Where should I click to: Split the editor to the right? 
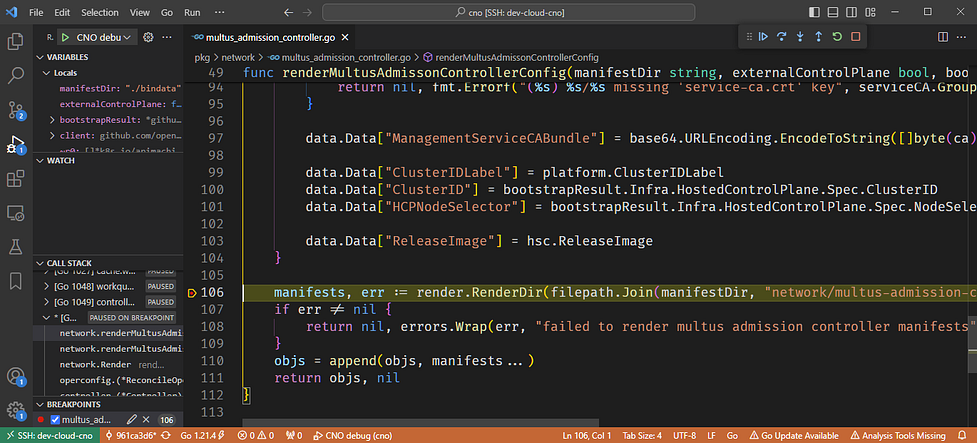tap(943, 37)
